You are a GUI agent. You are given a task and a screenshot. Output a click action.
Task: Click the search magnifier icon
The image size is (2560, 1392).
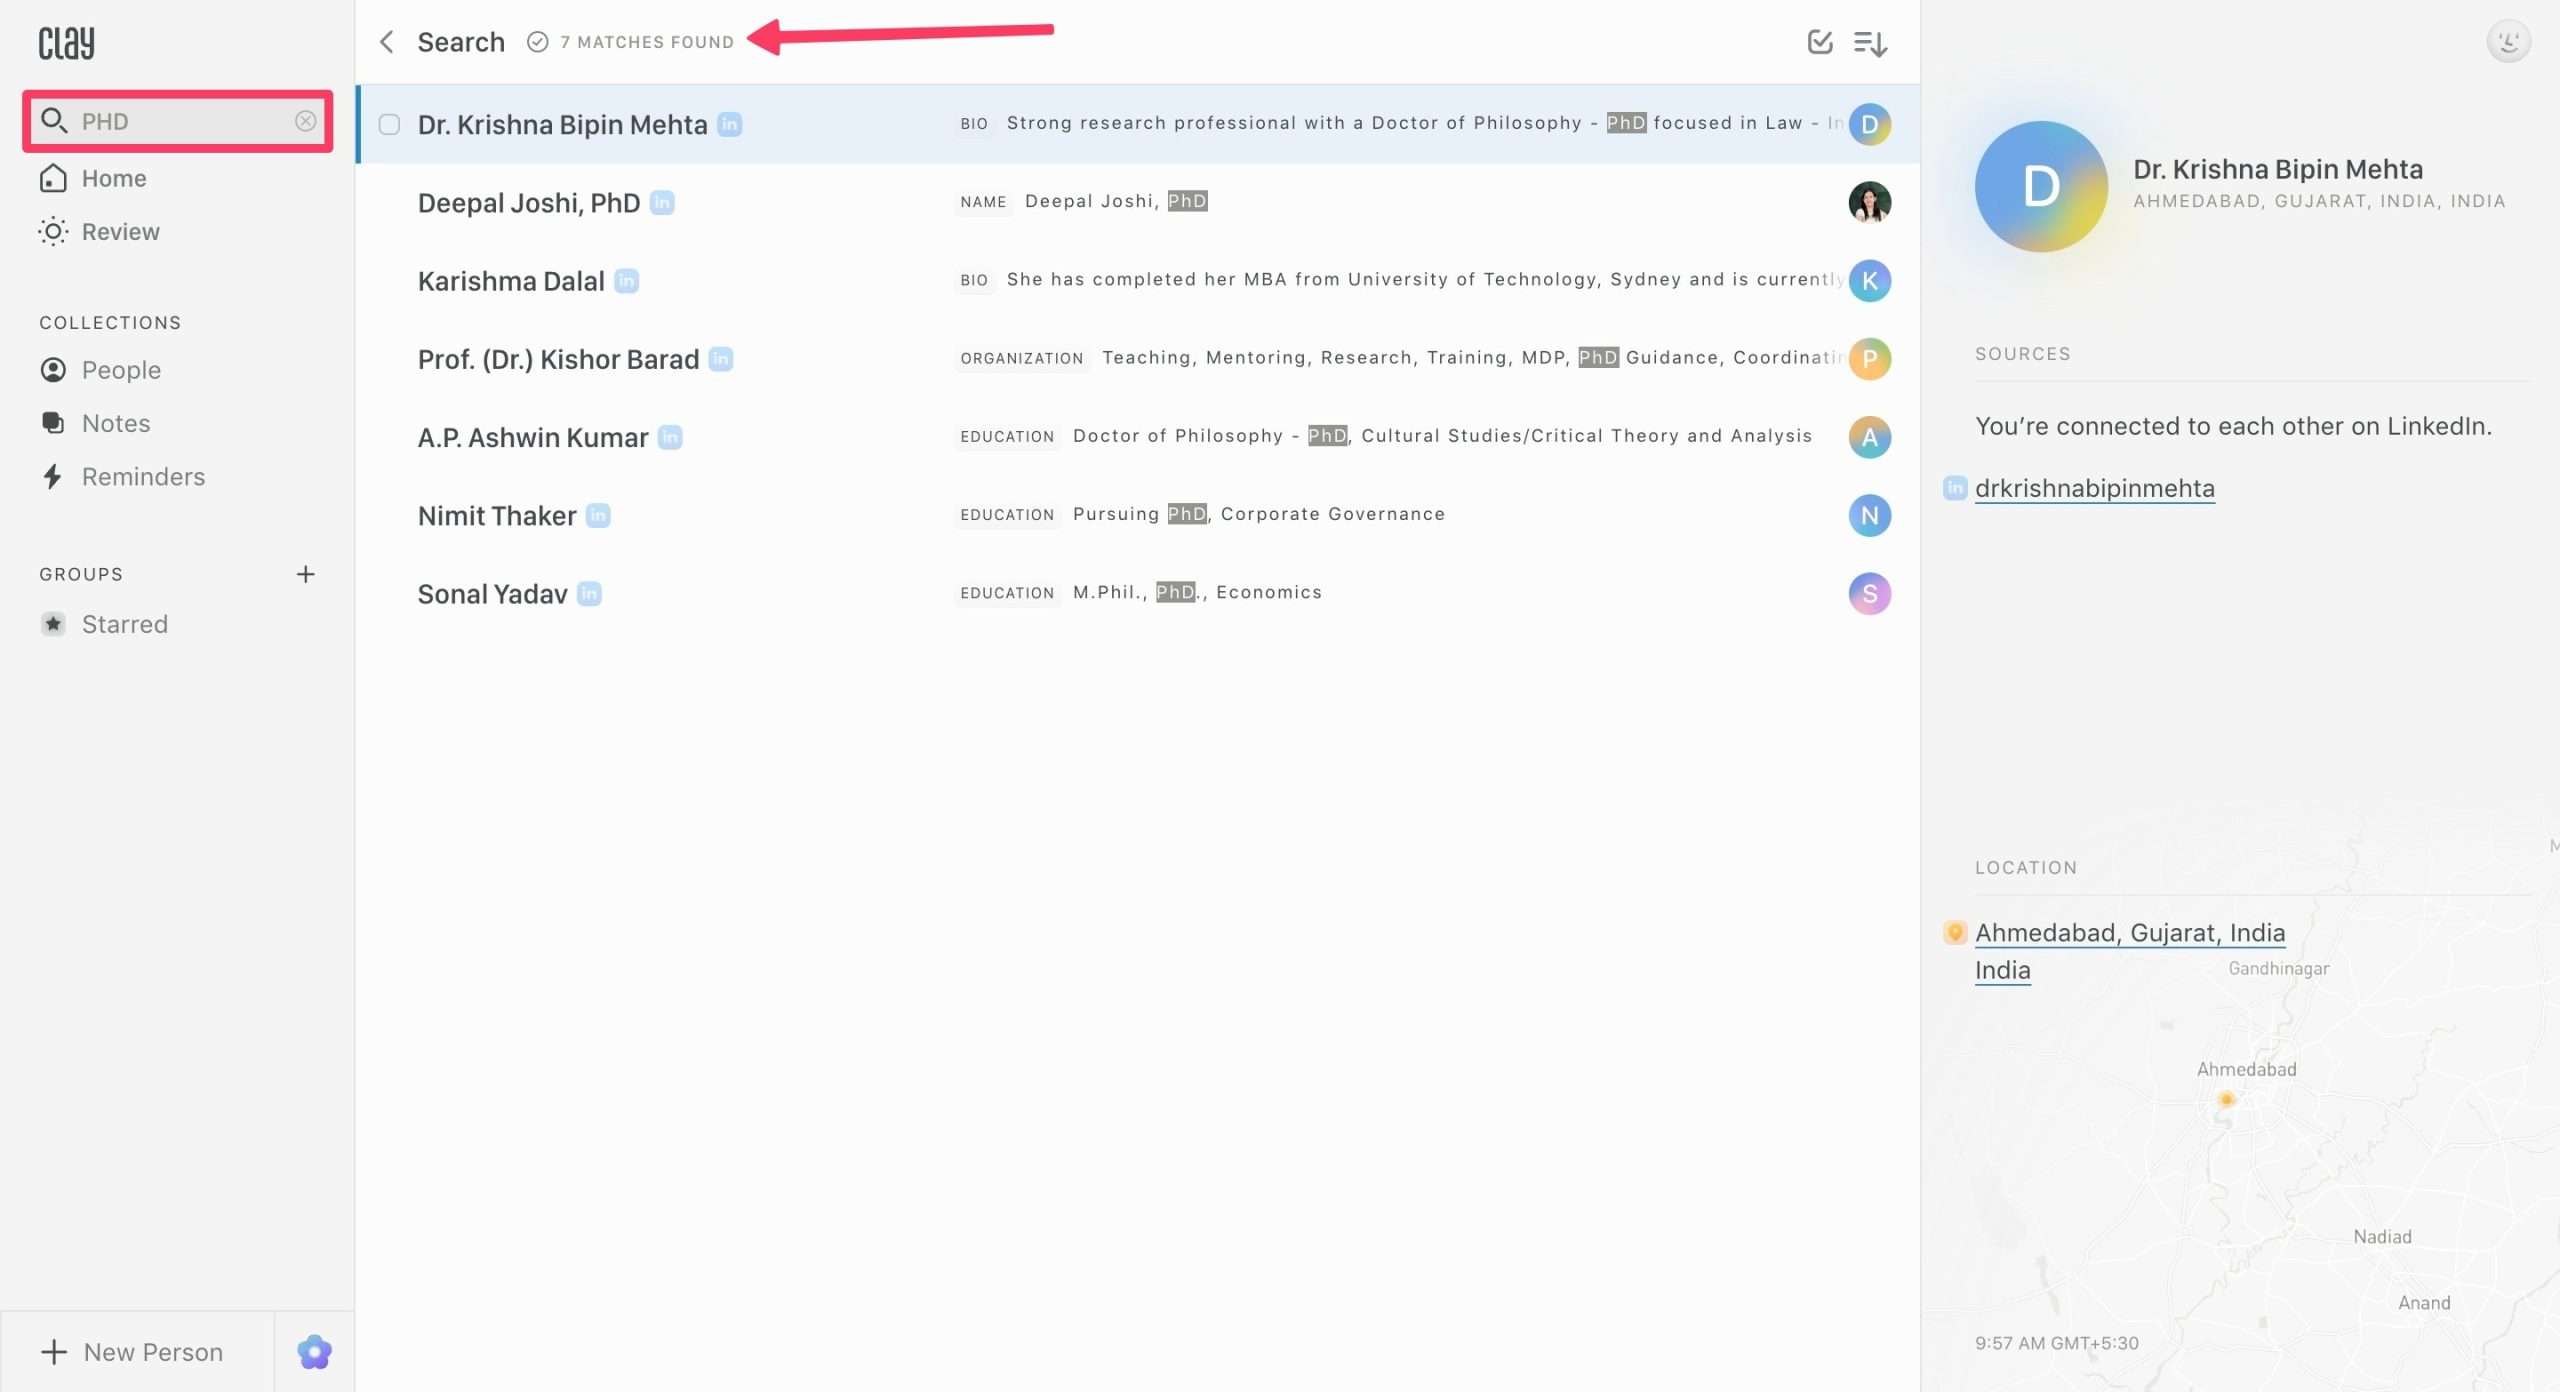[x=53, y=121]
